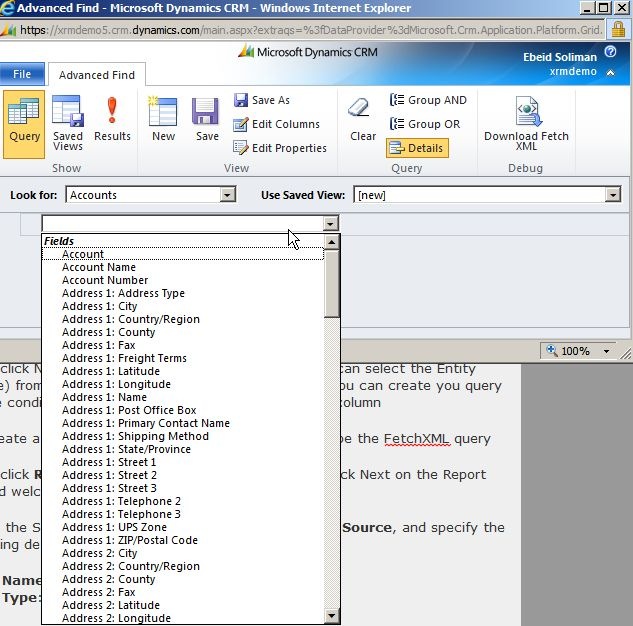Image resolution: width=633 pixels, height=626 pixels.
Task: Pick Address 2: City
Action: pos(183,553)
